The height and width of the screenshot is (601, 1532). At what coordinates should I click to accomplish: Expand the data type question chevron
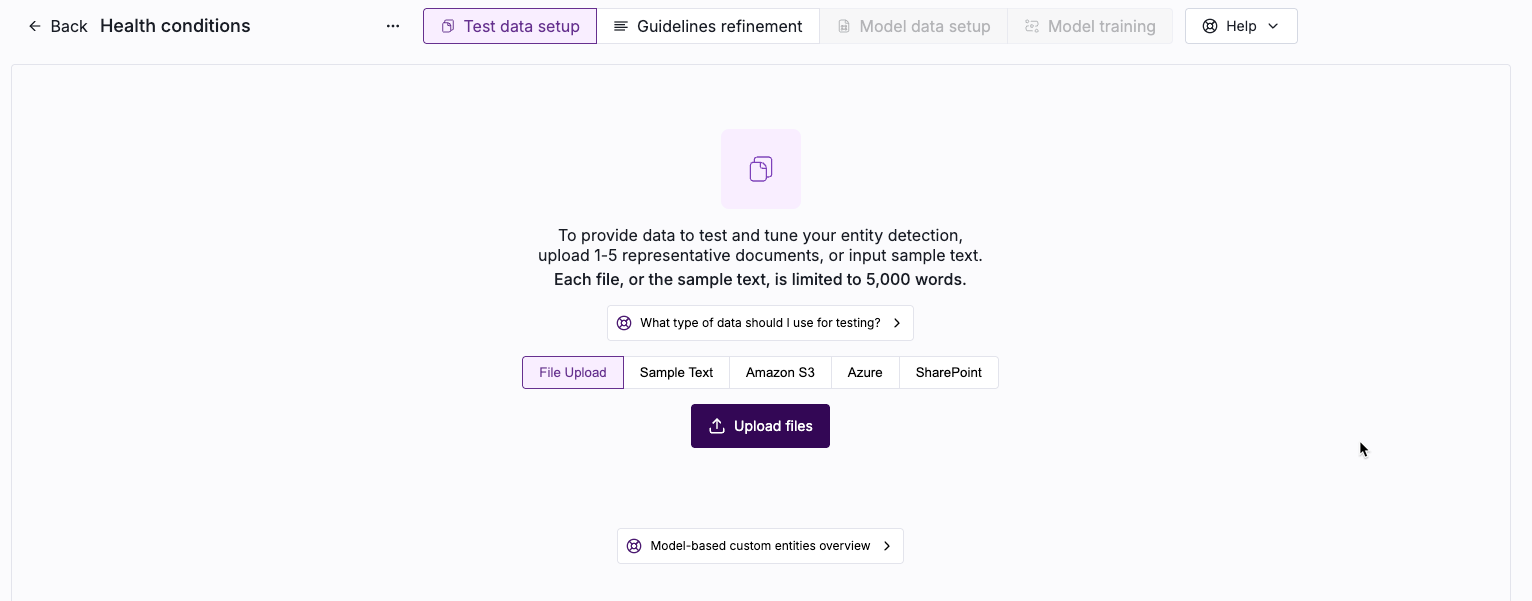[897, 323]
